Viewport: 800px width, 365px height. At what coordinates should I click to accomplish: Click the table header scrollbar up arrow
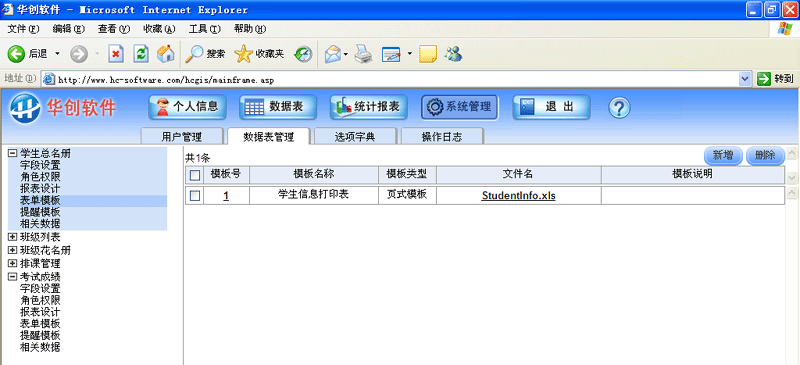click(x=791, y=153)
